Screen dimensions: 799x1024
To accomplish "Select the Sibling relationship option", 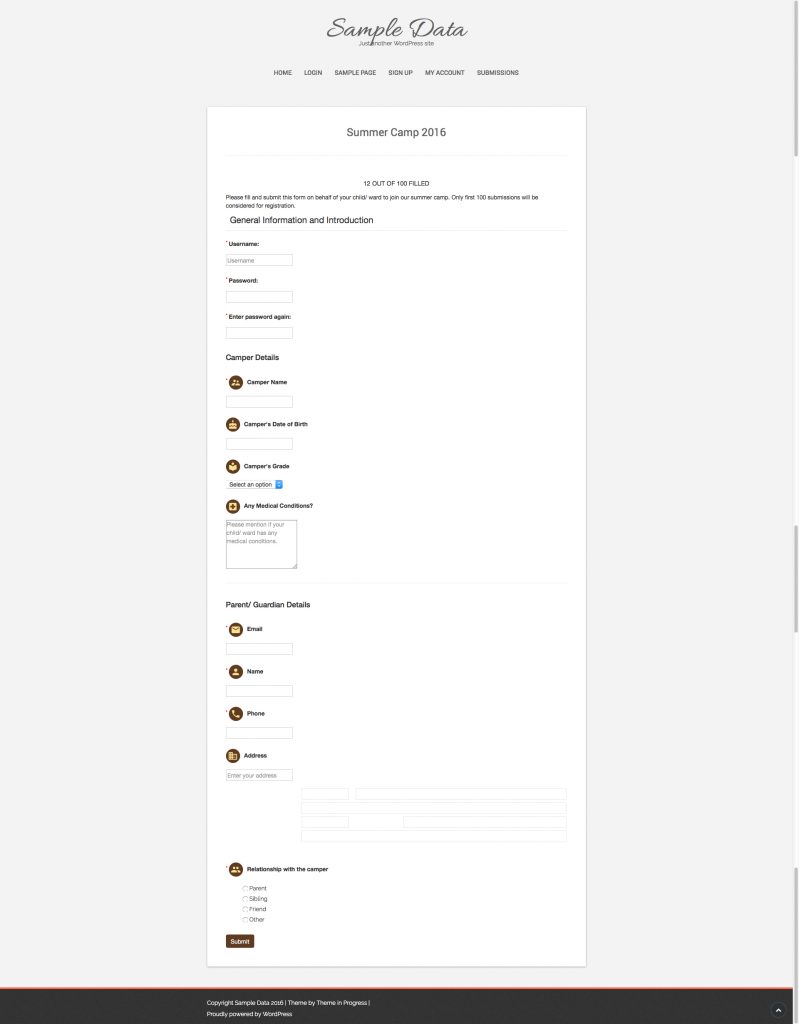I will [x=245, y=899].
